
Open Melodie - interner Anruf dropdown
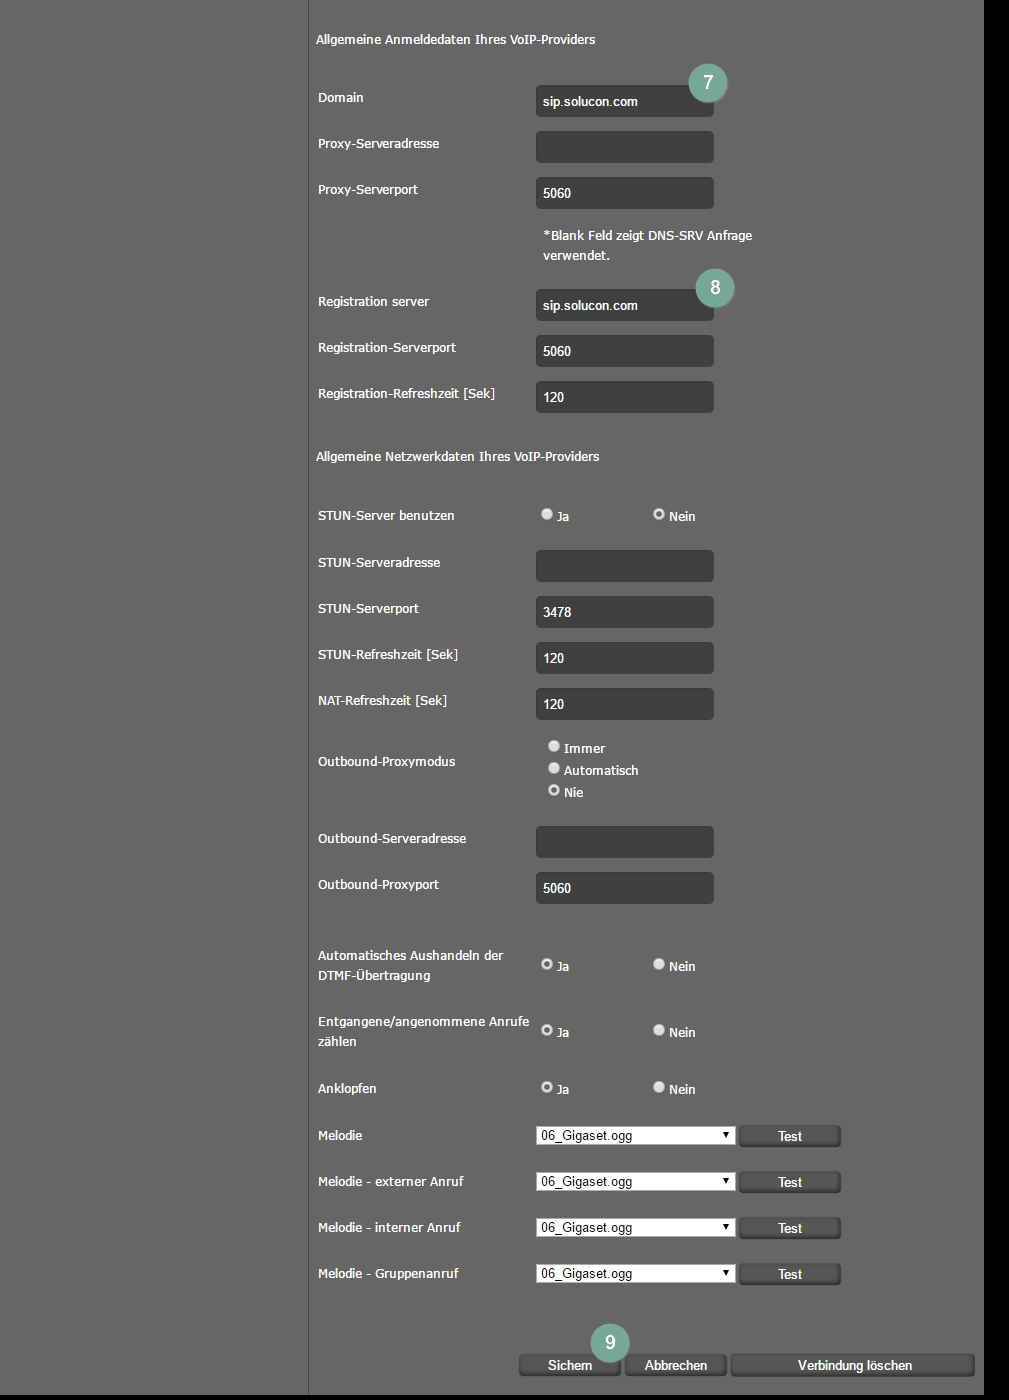tap(635, 1228)
